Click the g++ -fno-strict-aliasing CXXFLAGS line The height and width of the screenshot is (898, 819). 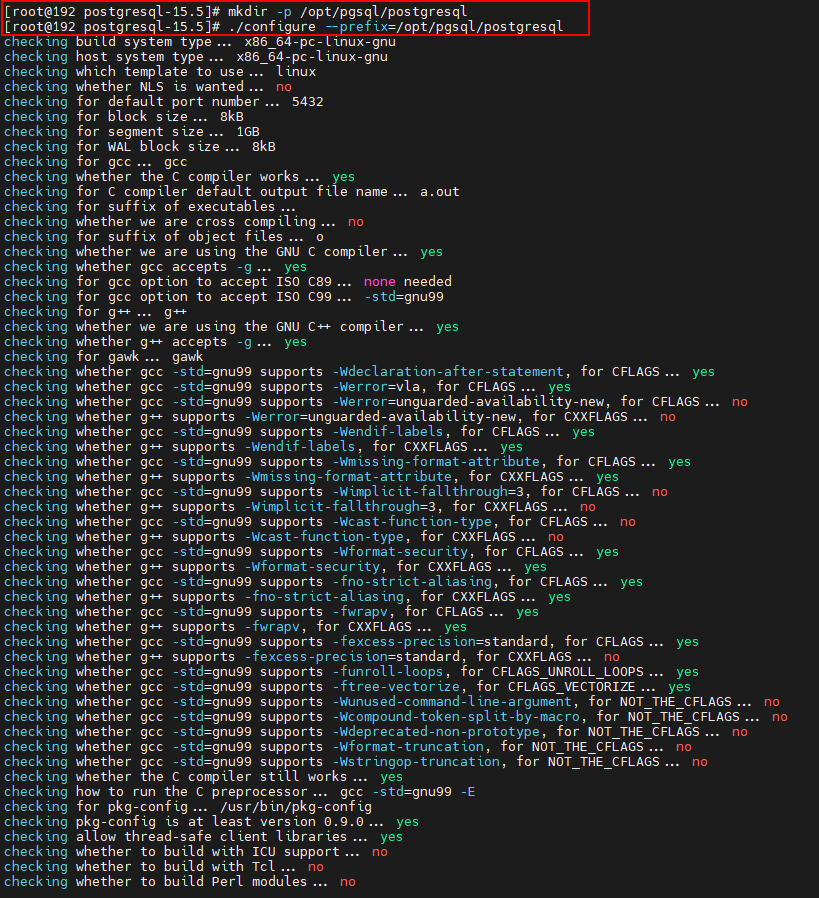[x=288, y=596]
